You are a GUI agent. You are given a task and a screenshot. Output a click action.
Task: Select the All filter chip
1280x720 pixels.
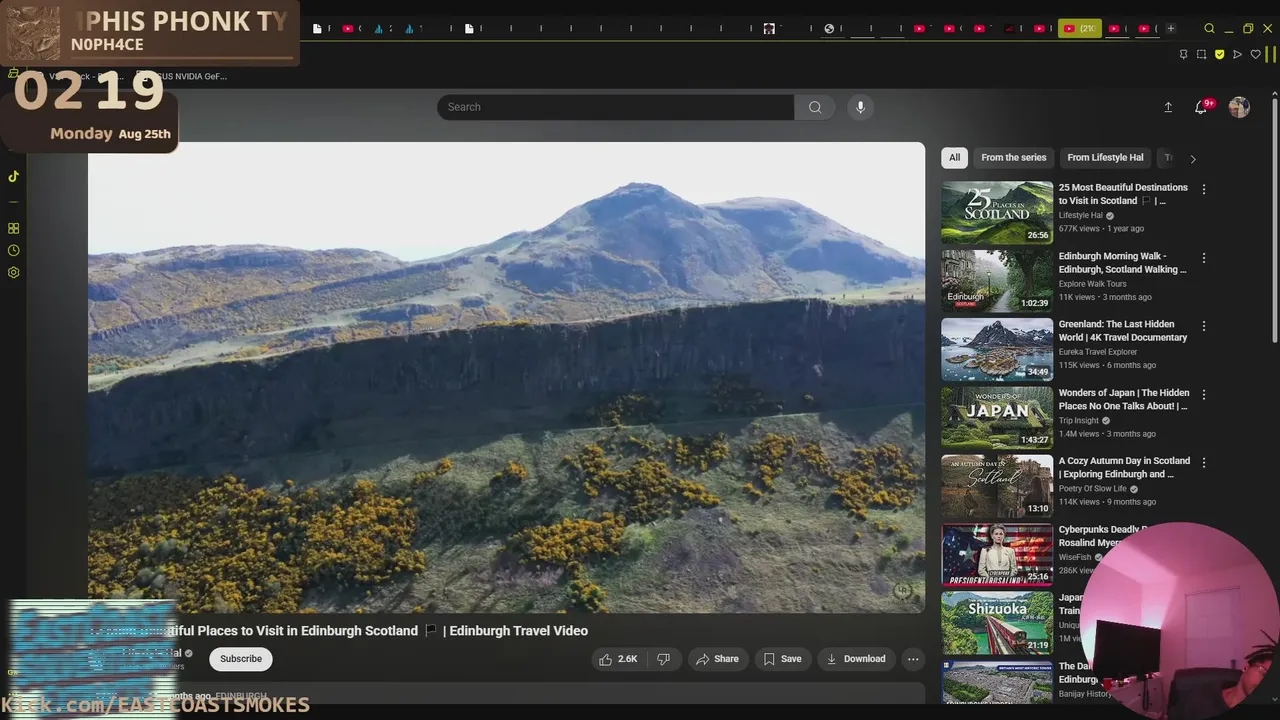[x=955, y=157]
